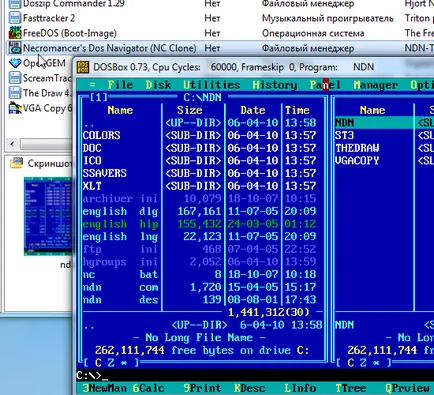The image size is (434, 395).
Task: Open the Panel menu
Action: [x=325, y=85]
